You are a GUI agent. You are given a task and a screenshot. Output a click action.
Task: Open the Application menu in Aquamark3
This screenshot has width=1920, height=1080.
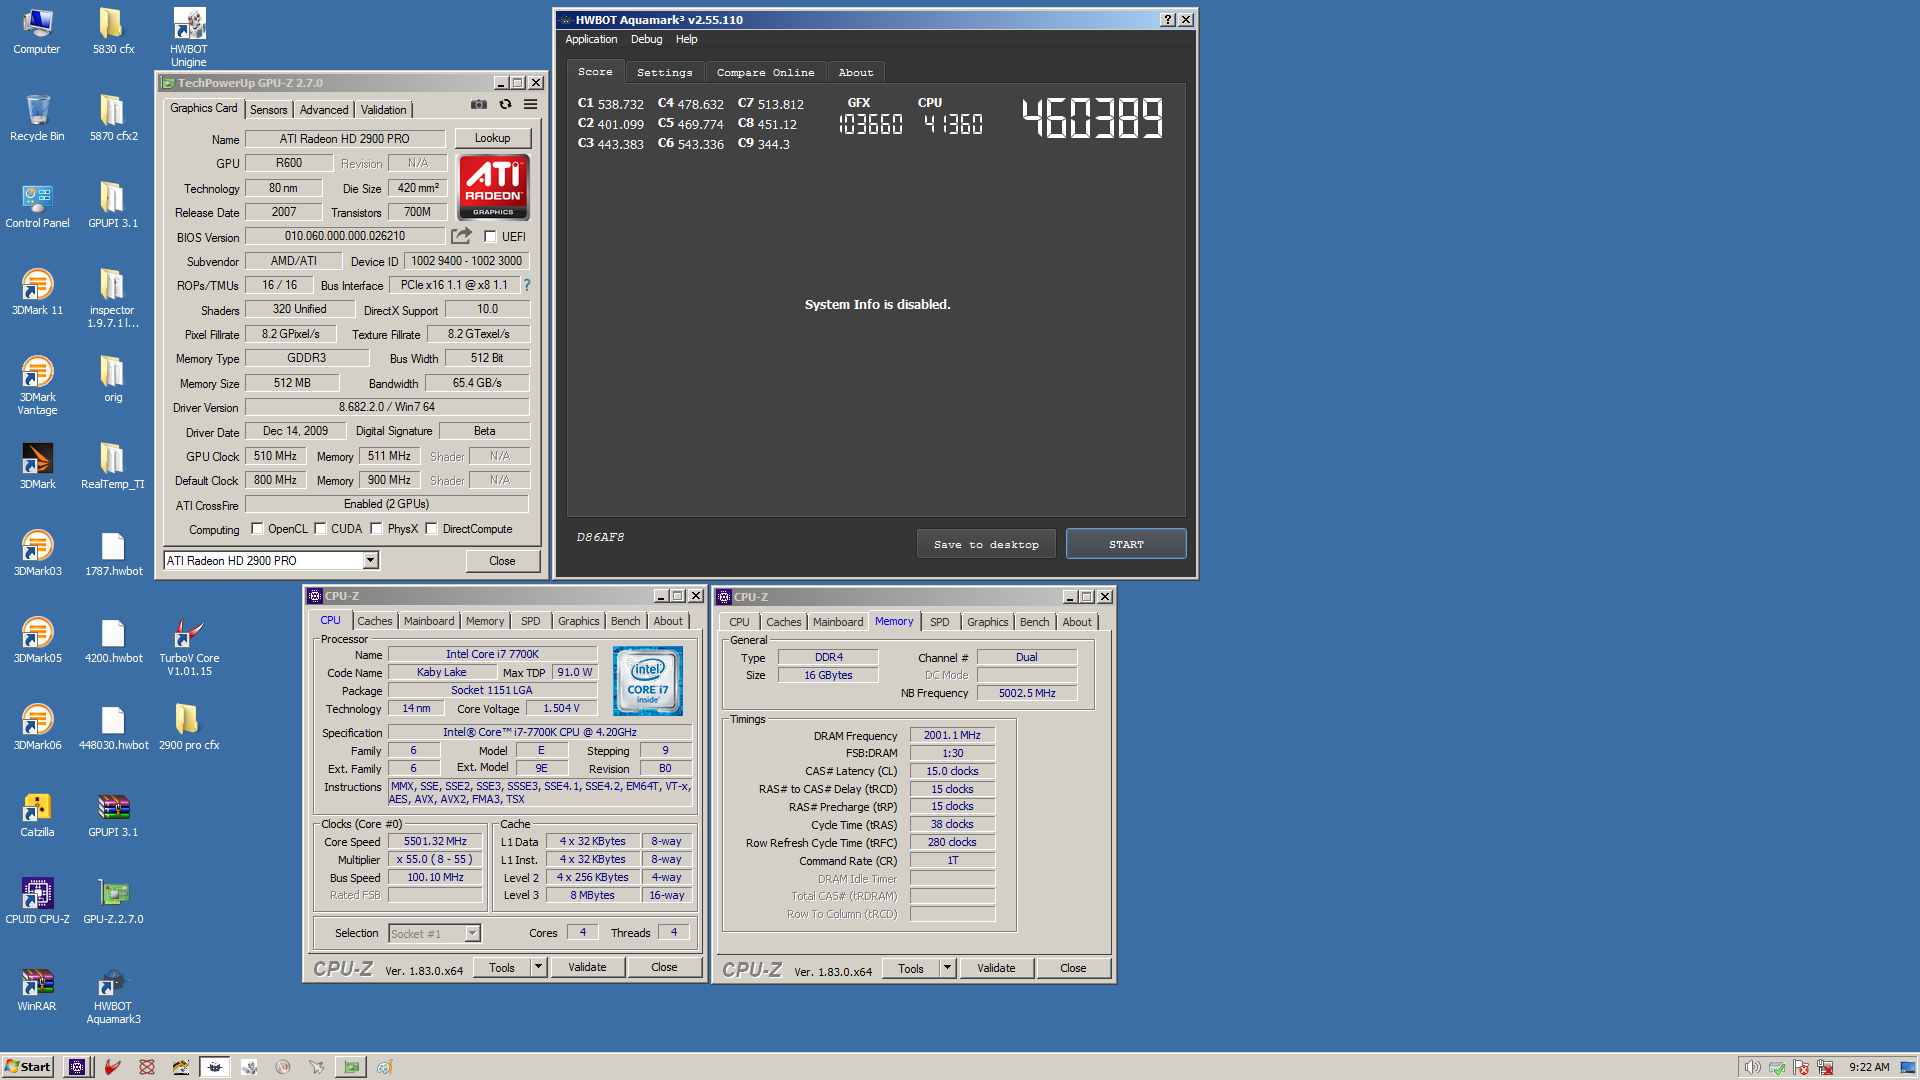[x=591, y=40]
